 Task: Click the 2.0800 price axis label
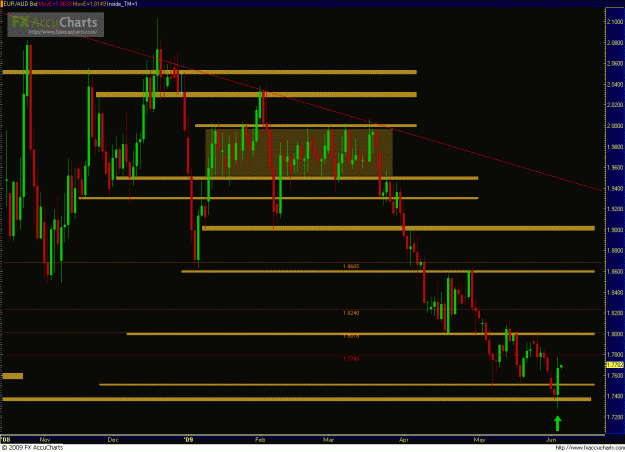click(x=615, y=42)
